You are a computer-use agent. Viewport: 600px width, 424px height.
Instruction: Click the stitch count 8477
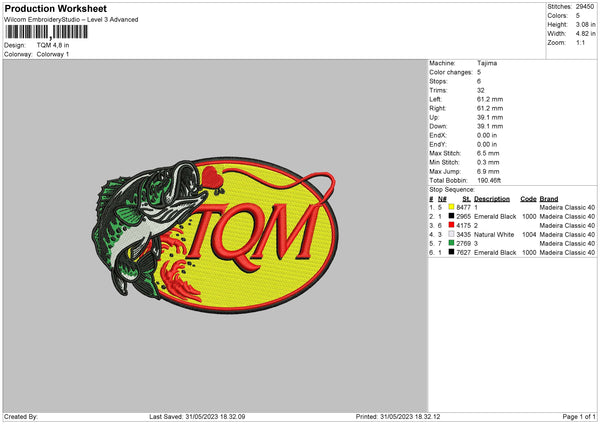(x=463, y=207)
